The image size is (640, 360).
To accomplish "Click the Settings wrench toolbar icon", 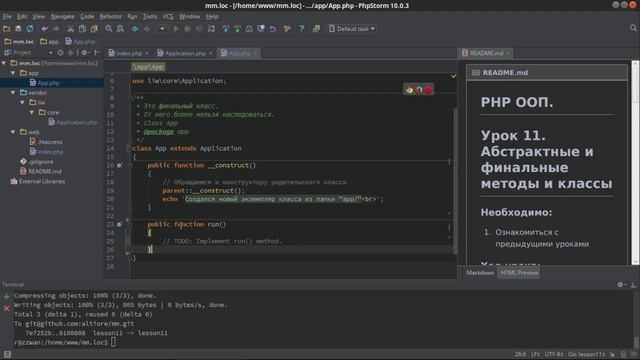I will click(x=287, y=29).
